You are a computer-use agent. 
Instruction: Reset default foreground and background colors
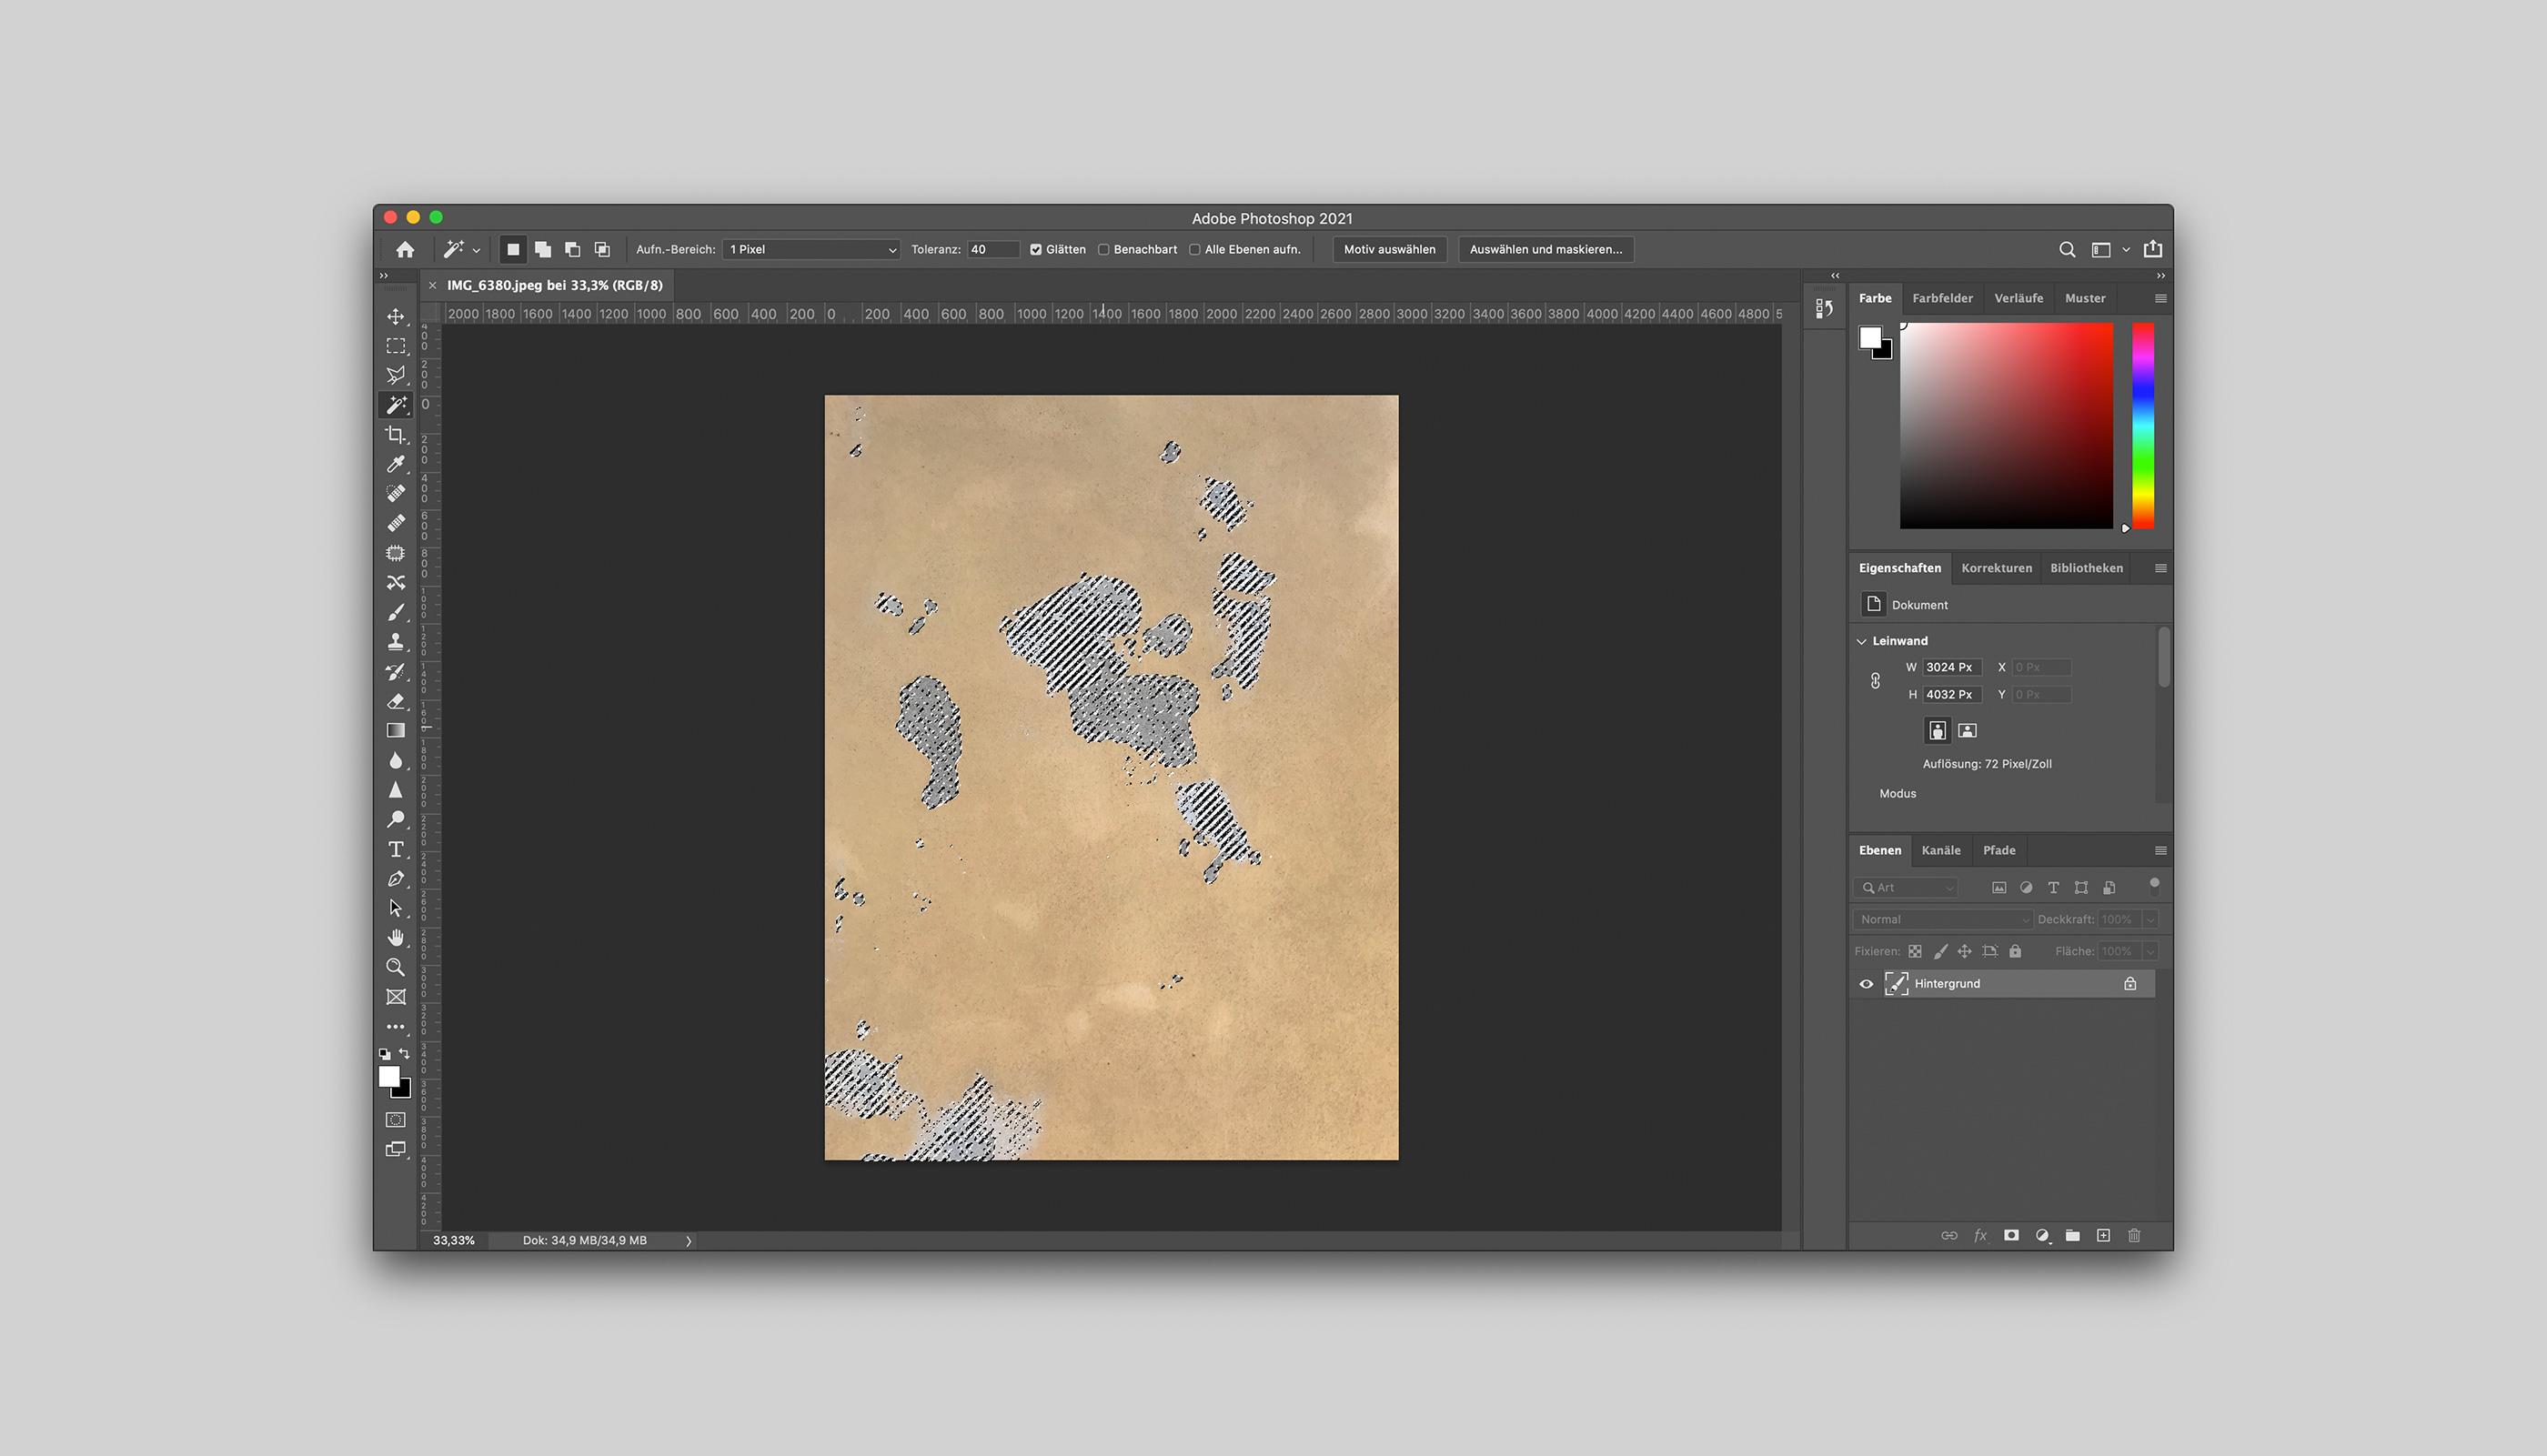click(x=385, y=1053)
